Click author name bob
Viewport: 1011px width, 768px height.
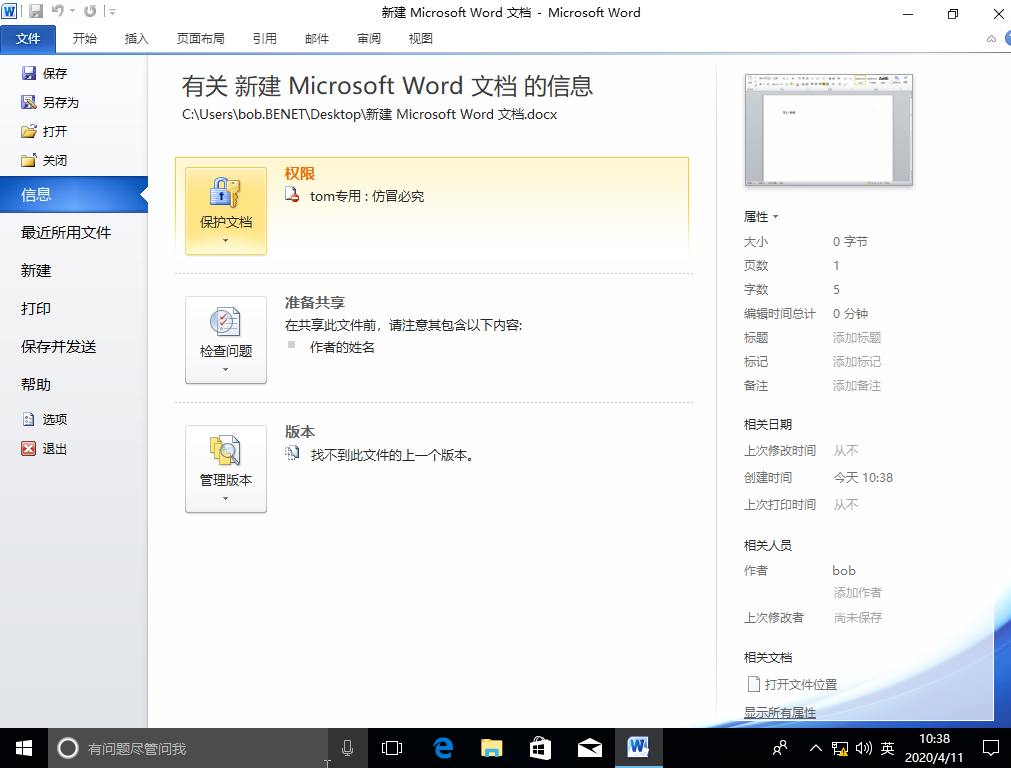843,571
